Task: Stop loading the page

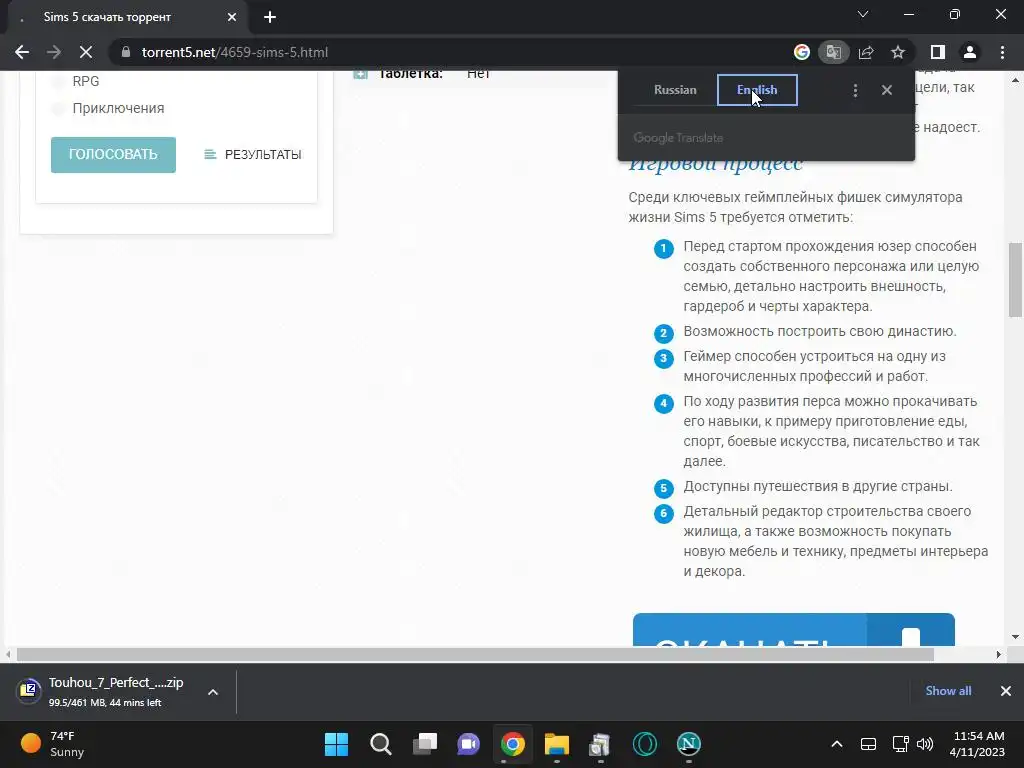Action: tap(86, 52)
